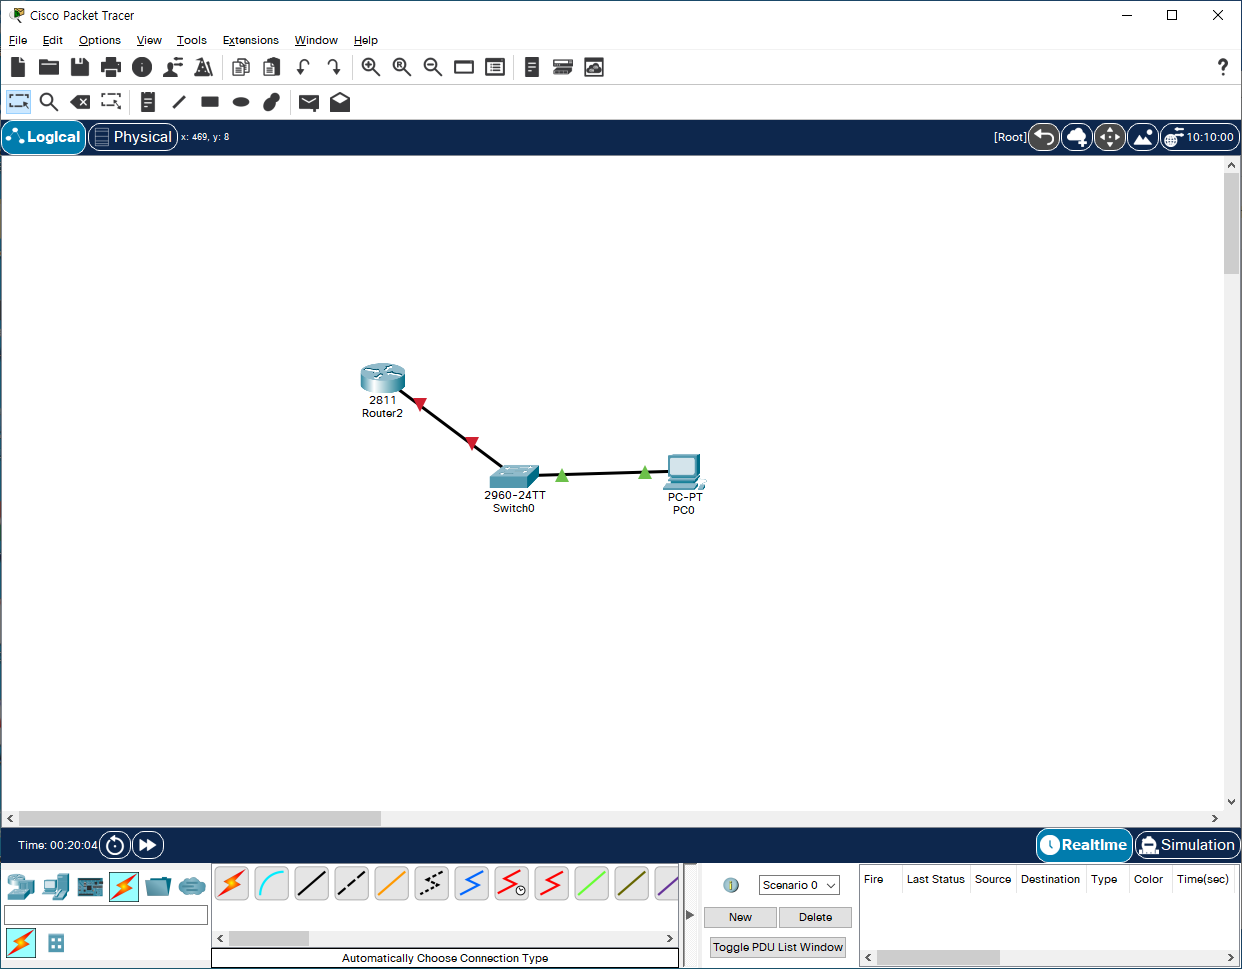The width and height of the screenshot is (1242, 969).
Task: Select the Components category
Action: [x=90, y=886]
